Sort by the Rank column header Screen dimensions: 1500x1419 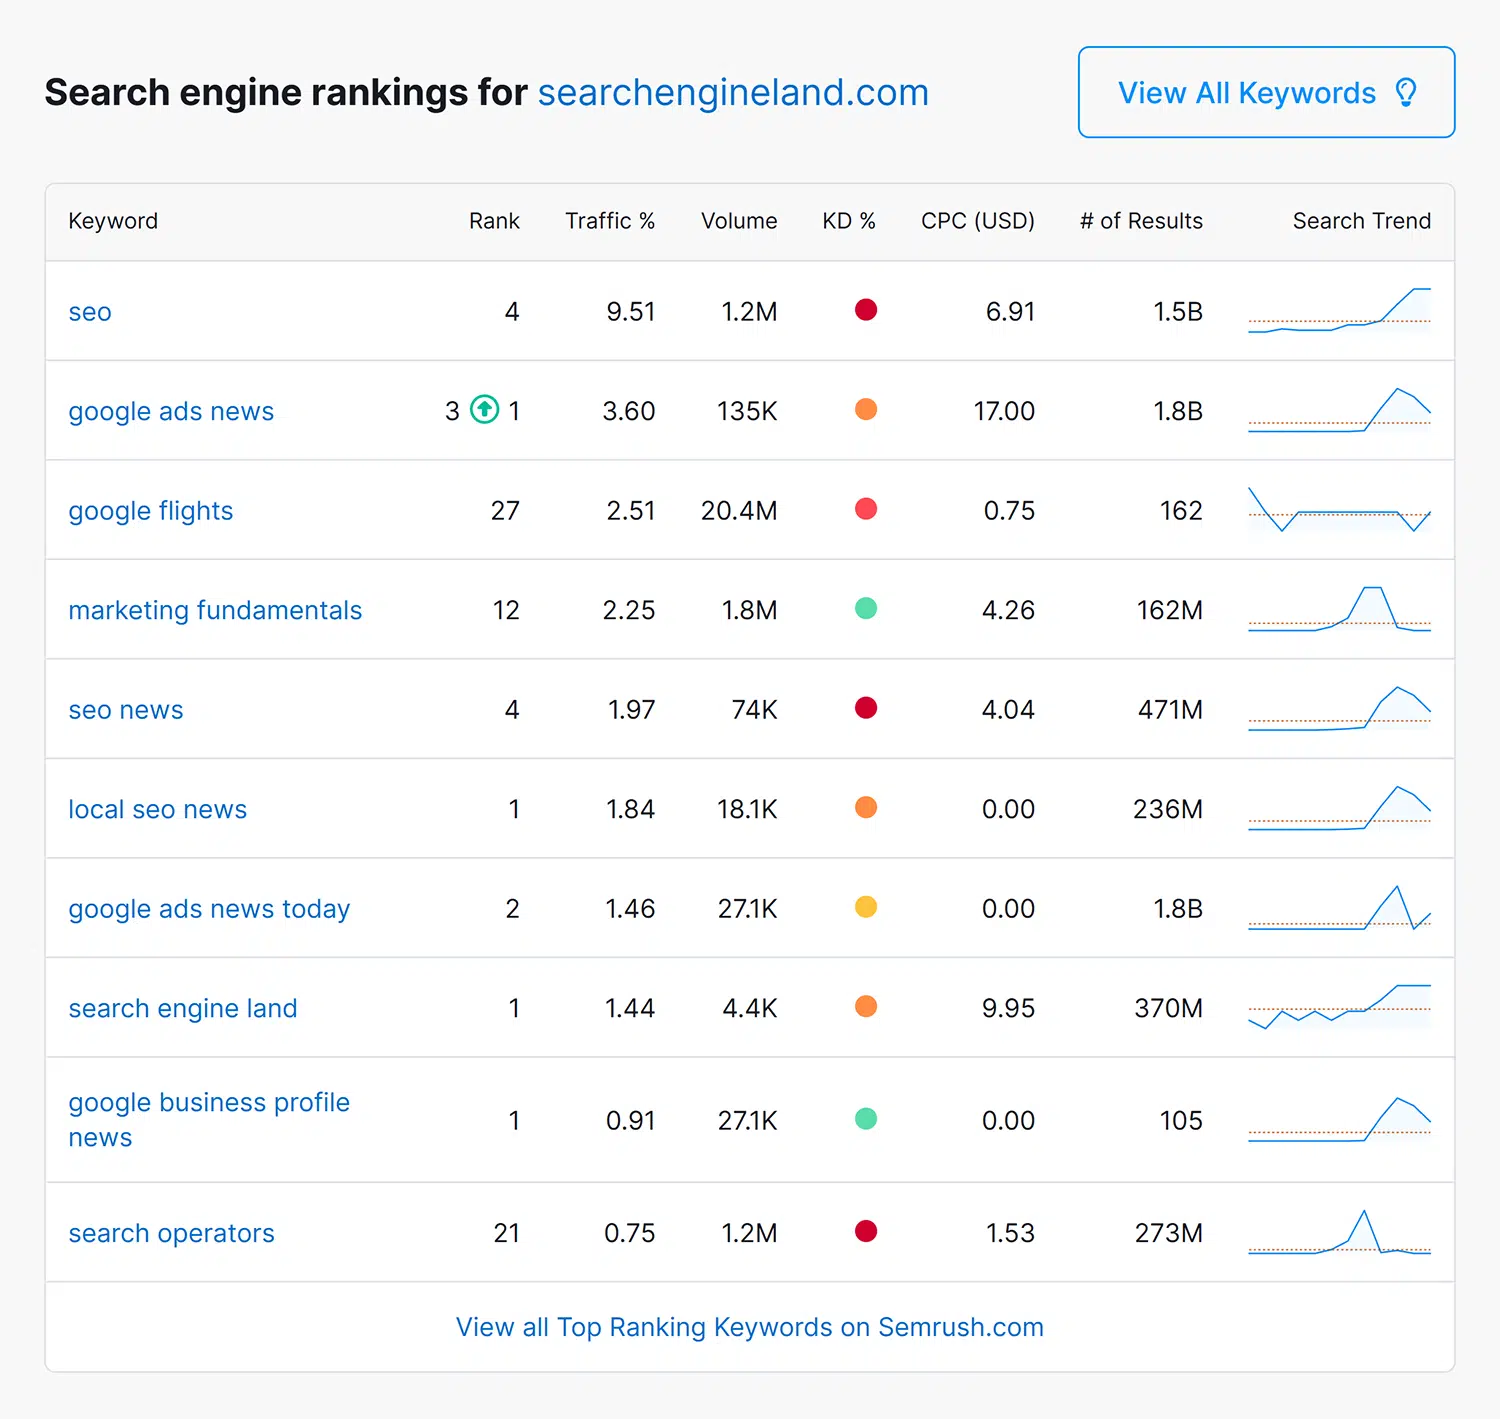pos(493,221)
